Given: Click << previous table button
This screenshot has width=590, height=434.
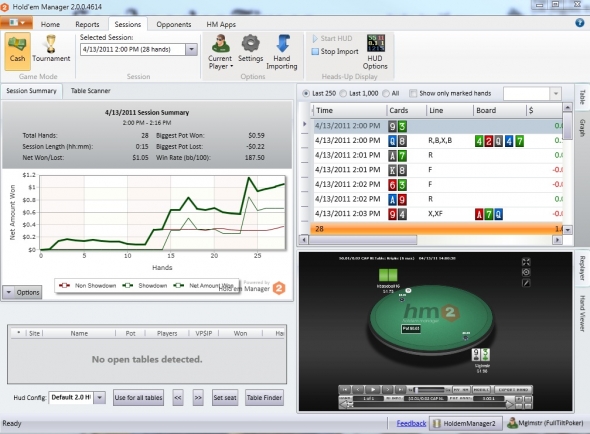Looking at the screenshot, I should click(x=178, y=397).
